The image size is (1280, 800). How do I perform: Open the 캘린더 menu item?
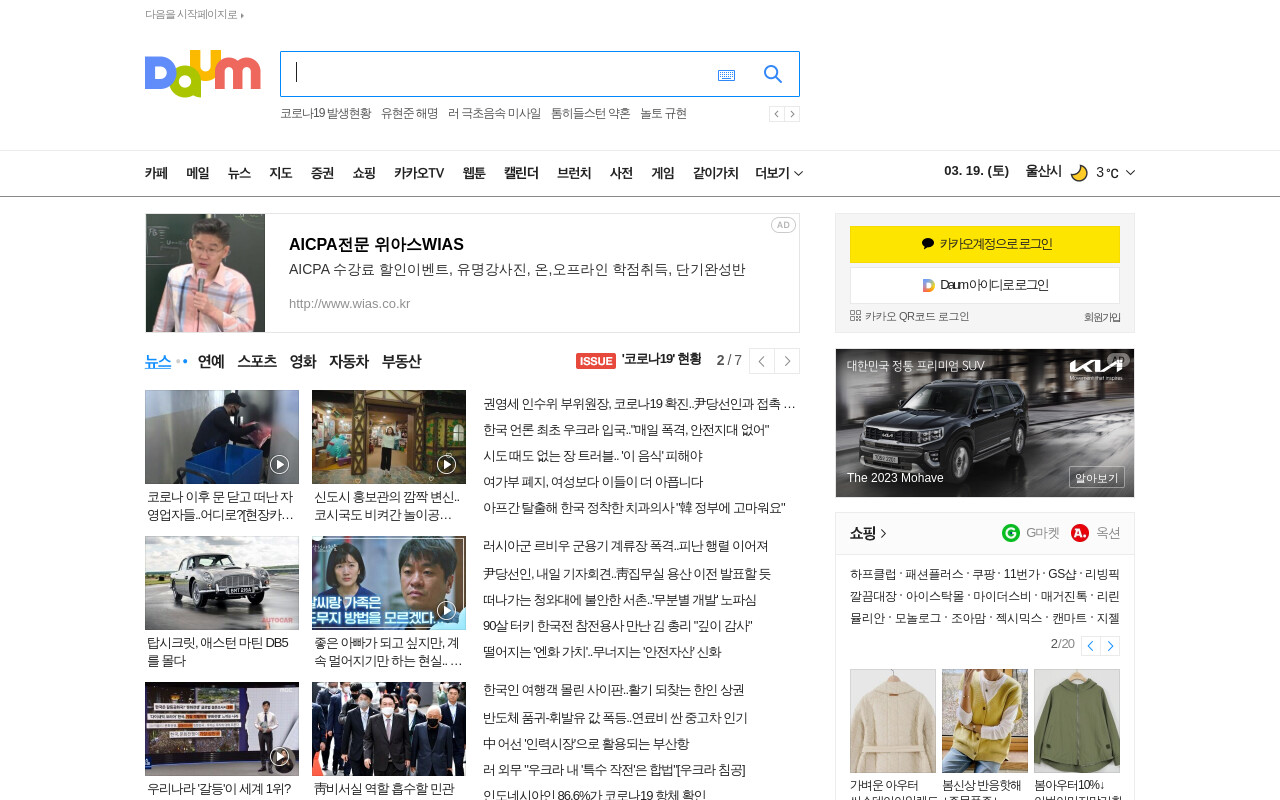pyautogui.click(x=521, y=173)
